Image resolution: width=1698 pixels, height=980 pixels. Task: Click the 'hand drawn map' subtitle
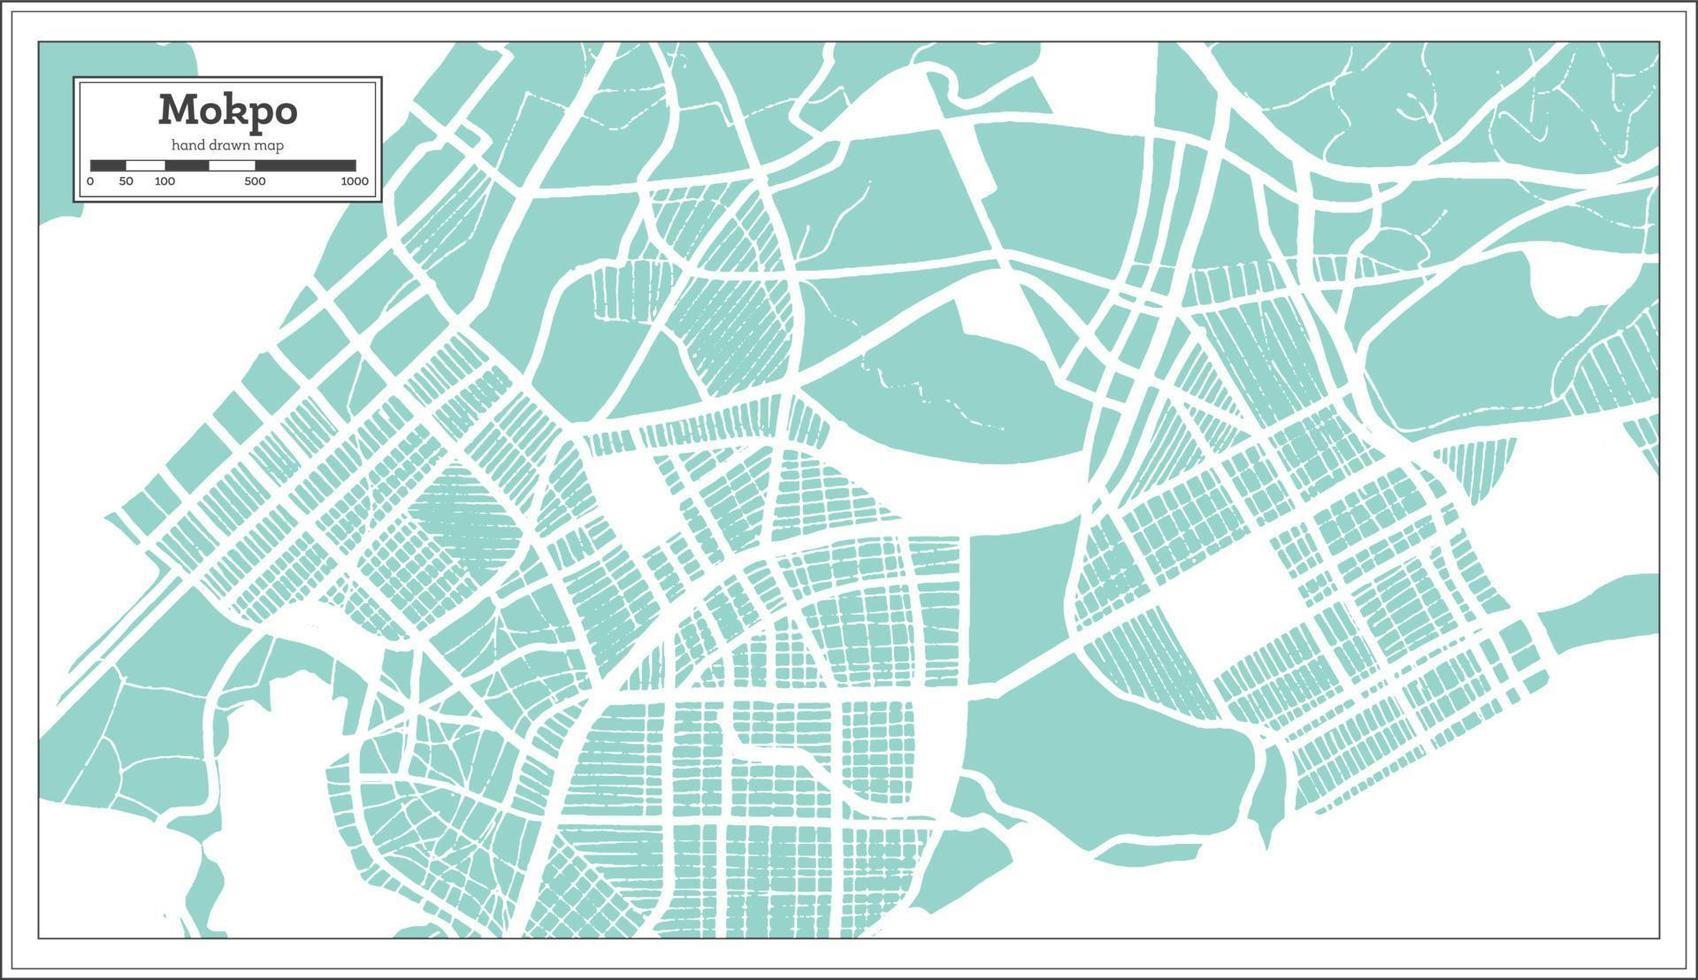point(227,145)
